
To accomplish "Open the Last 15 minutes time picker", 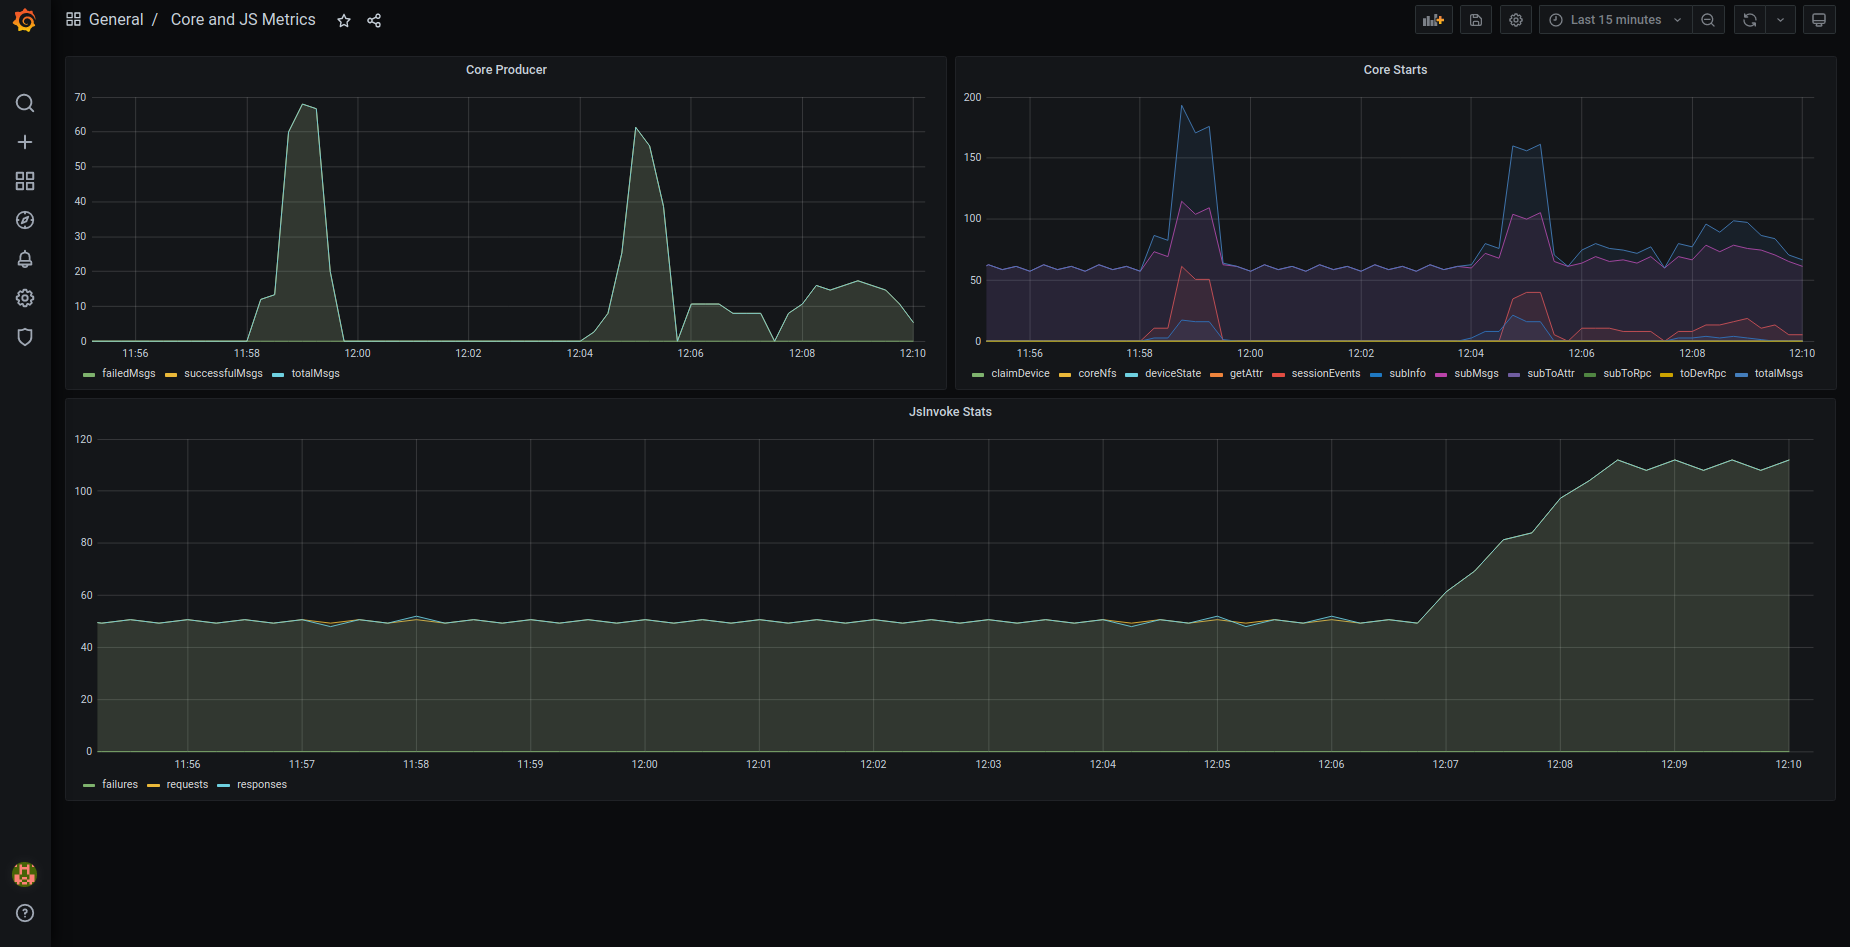I will (x=1614, y=20).
